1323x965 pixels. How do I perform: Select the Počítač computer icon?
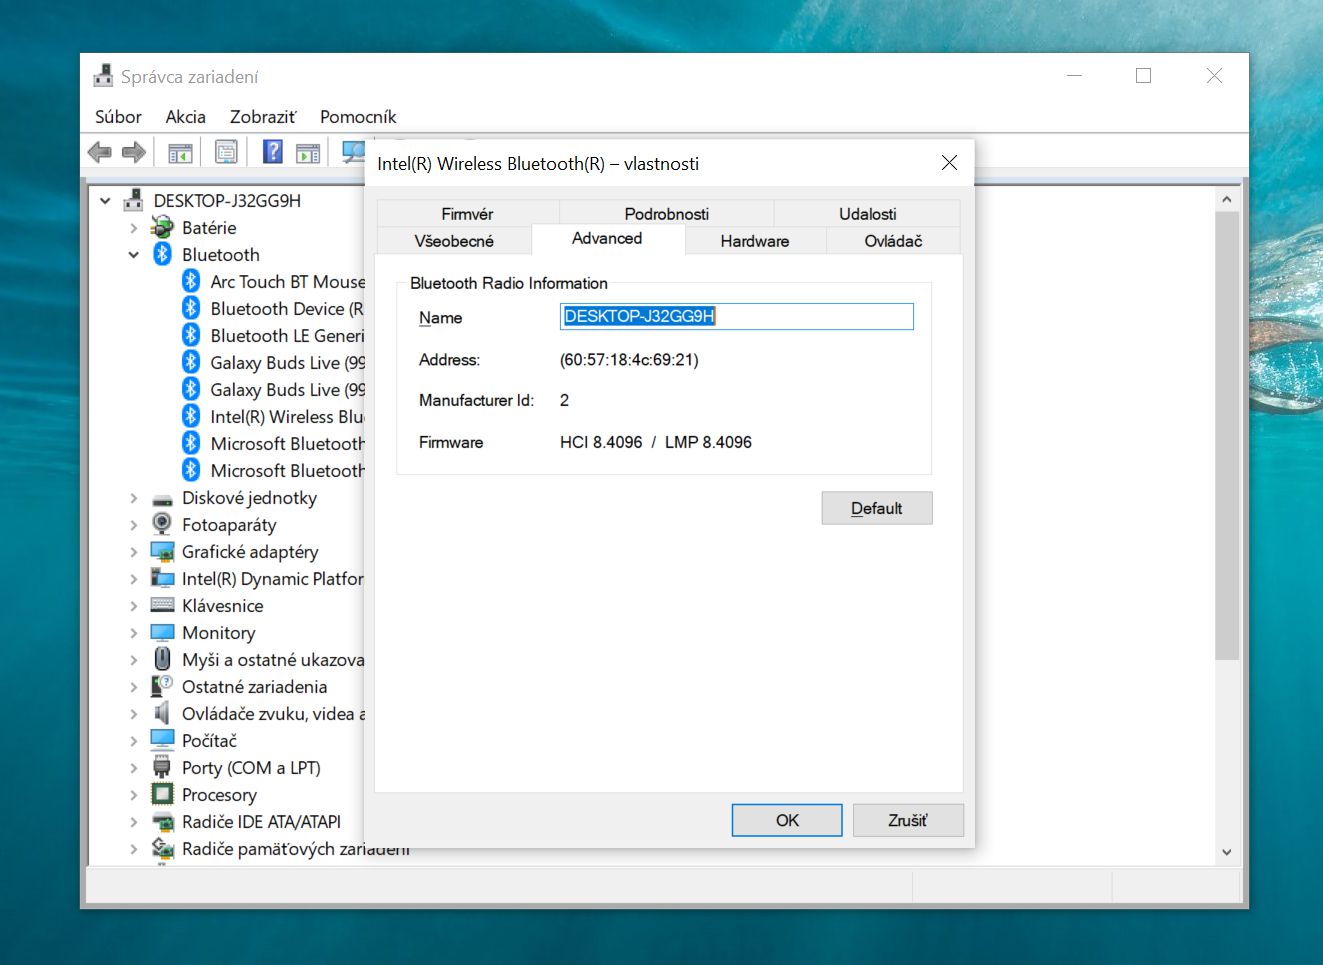pyautogui.click(x=162, y=740)
